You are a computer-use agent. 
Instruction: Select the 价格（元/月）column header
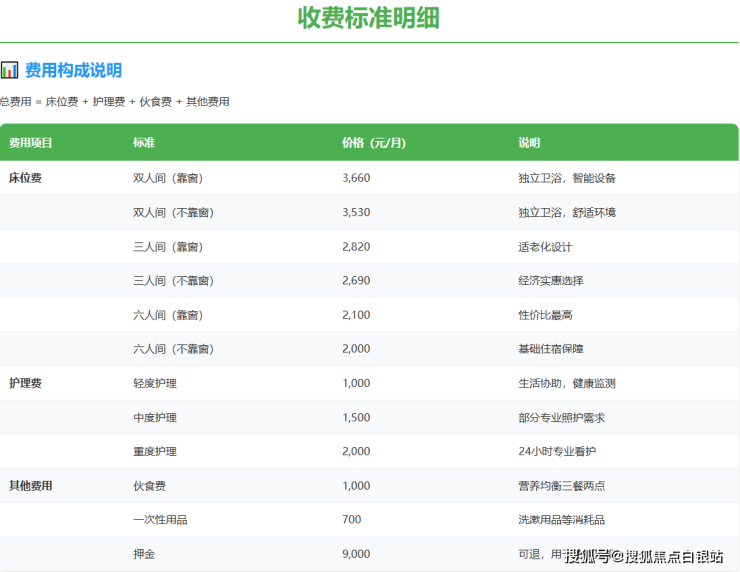373,143
